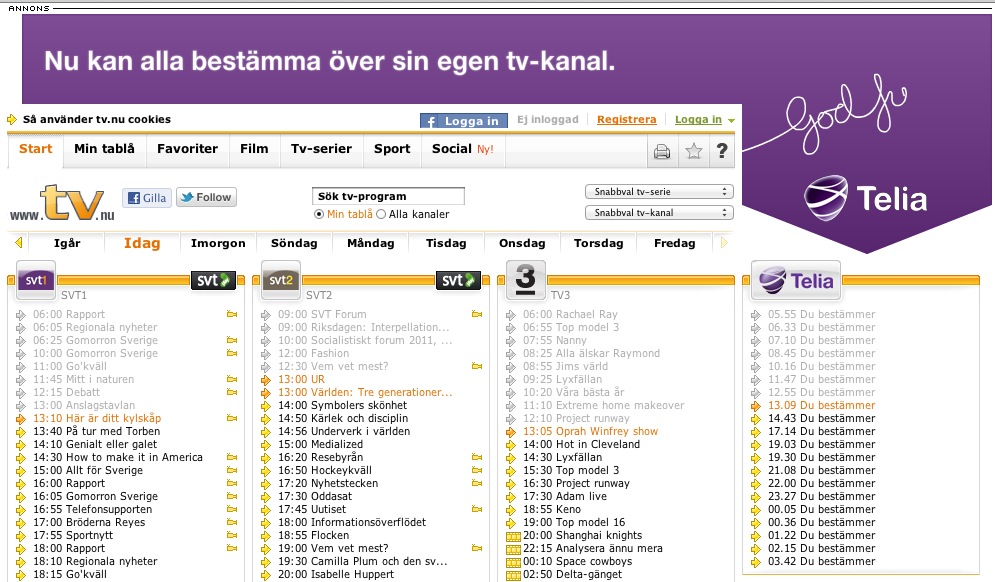Click film icon beside 22:15 Analysera ännu mera
This screenshot has width=995, height=582.
(x=513, y=549)
